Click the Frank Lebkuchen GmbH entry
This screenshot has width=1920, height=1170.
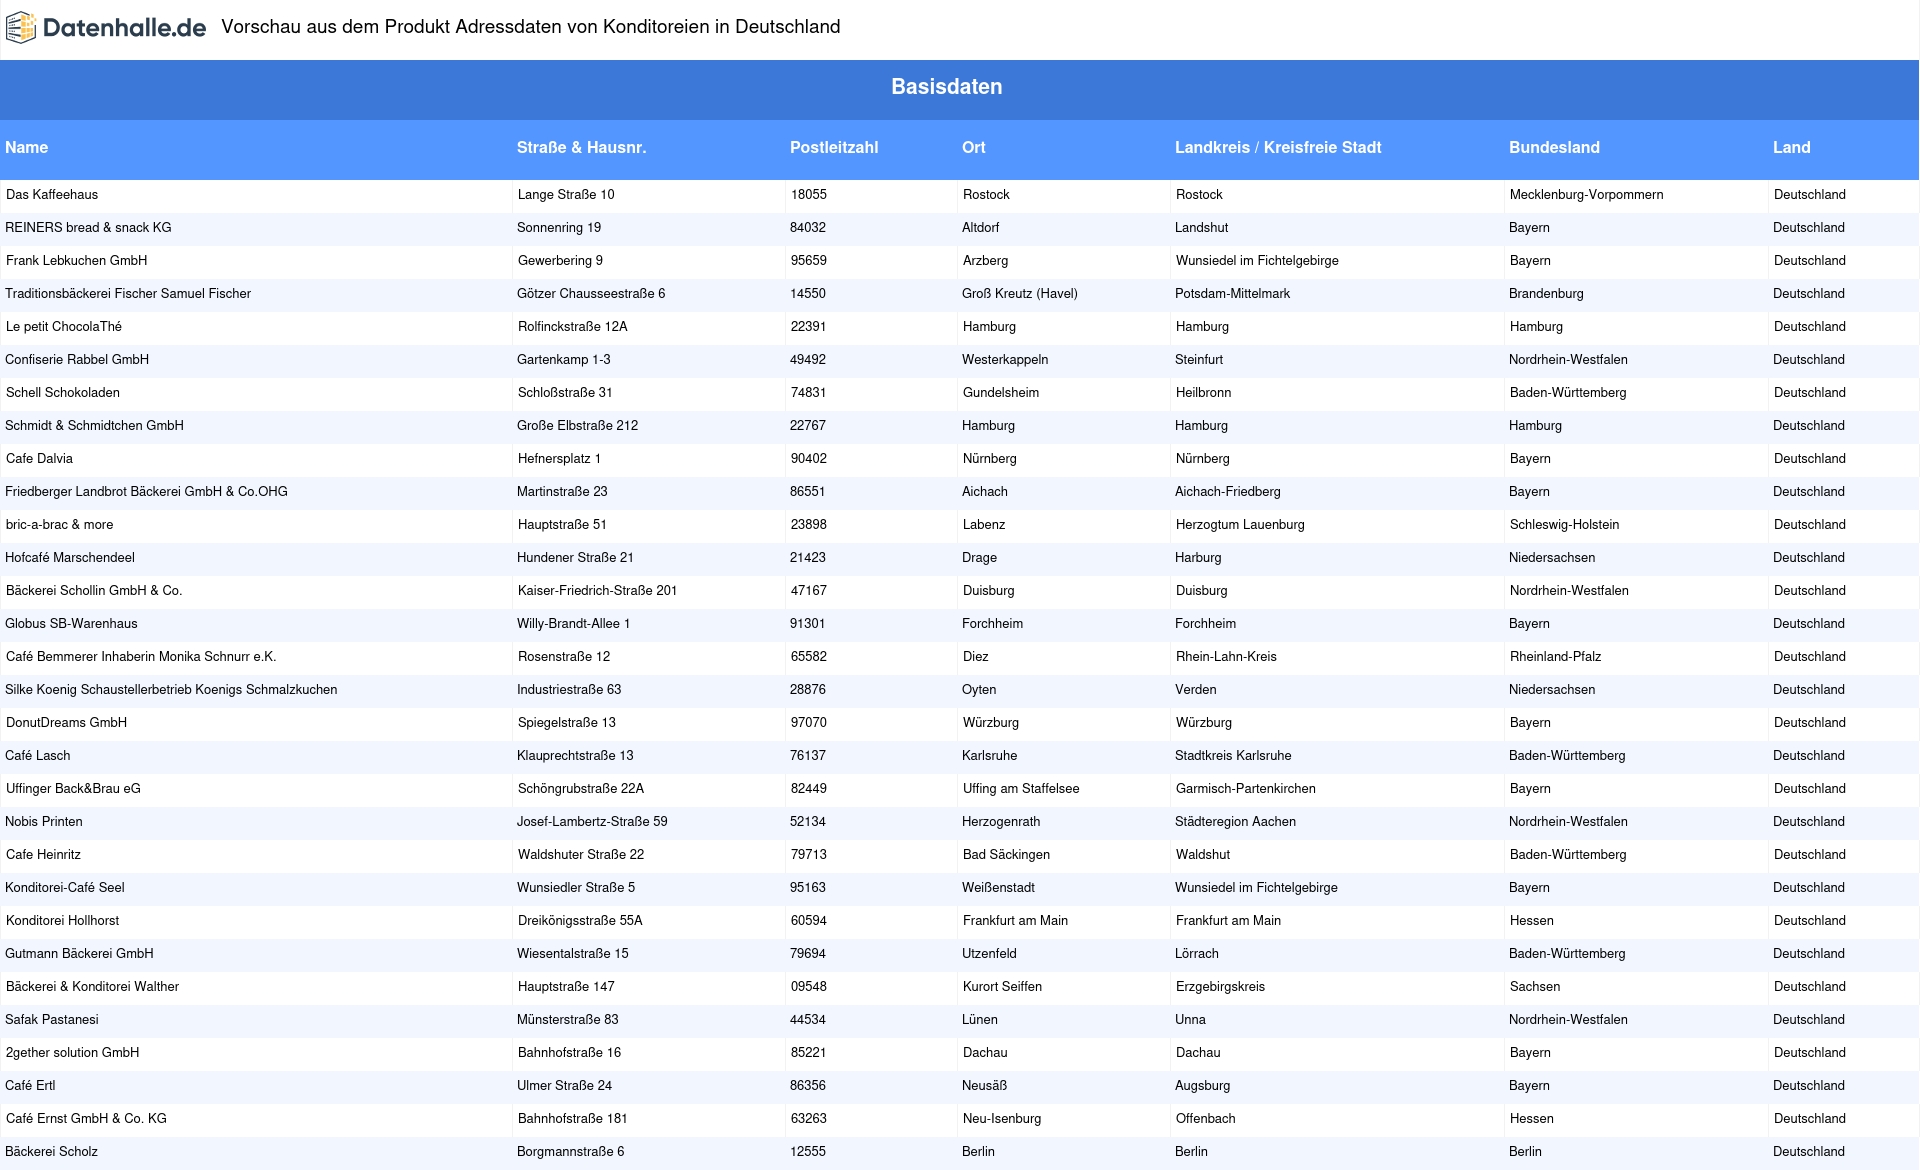pyautogui.click(x=77, y=261)
